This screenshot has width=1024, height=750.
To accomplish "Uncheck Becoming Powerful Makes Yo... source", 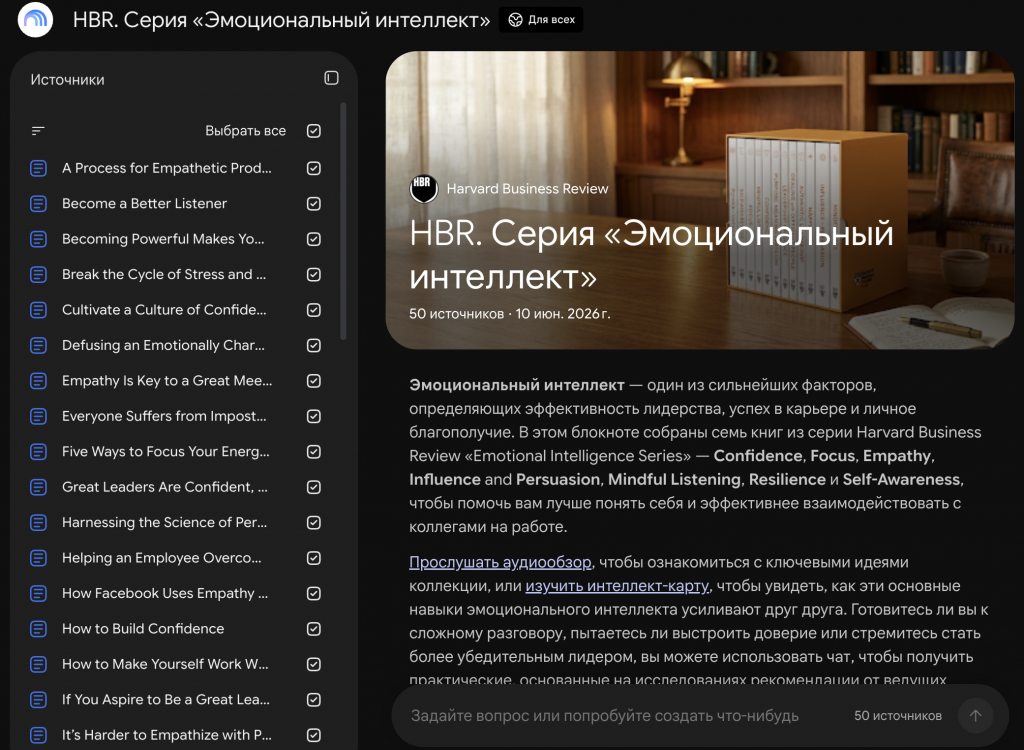I will [x=313, y=239].
